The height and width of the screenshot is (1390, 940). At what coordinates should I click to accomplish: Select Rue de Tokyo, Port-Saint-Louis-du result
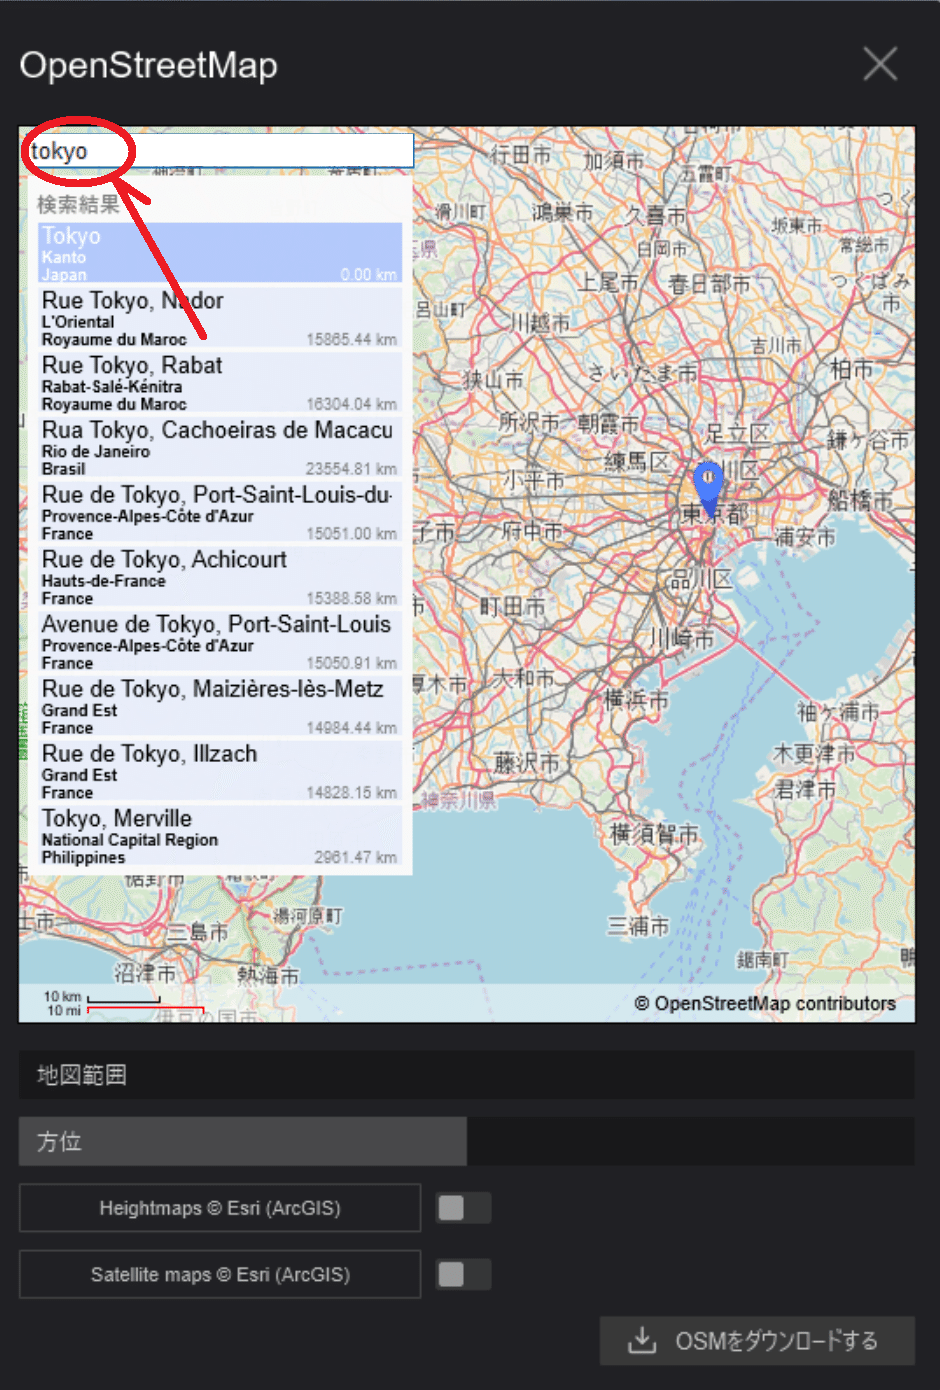pyautogui.click(x=220, y=512)
